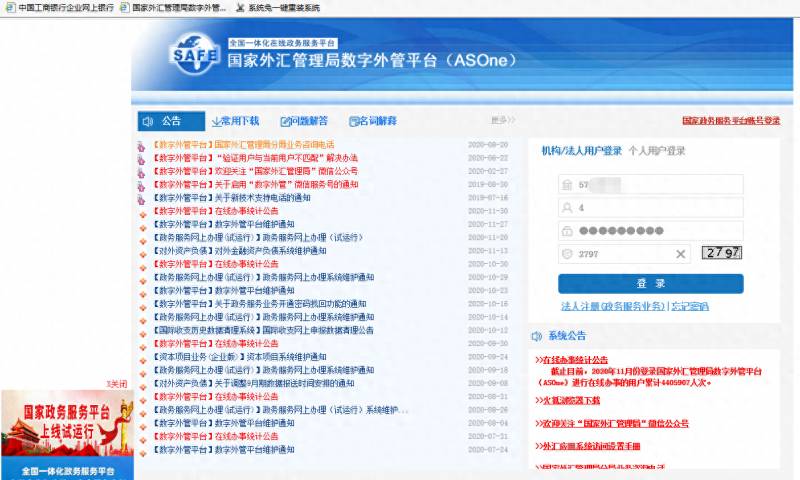Open 关于政务服务业务开通密码找回功能的通知
Viewport: 800px width, 480px height.
click(259, 304)
